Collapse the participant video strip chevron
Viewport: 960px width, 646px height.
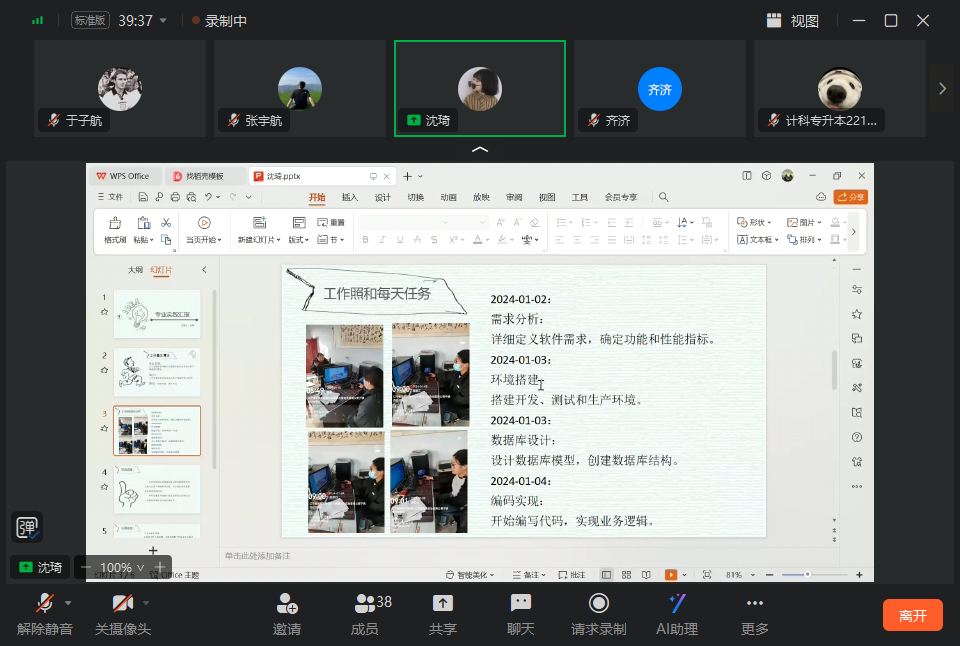[x=480, y=149]
